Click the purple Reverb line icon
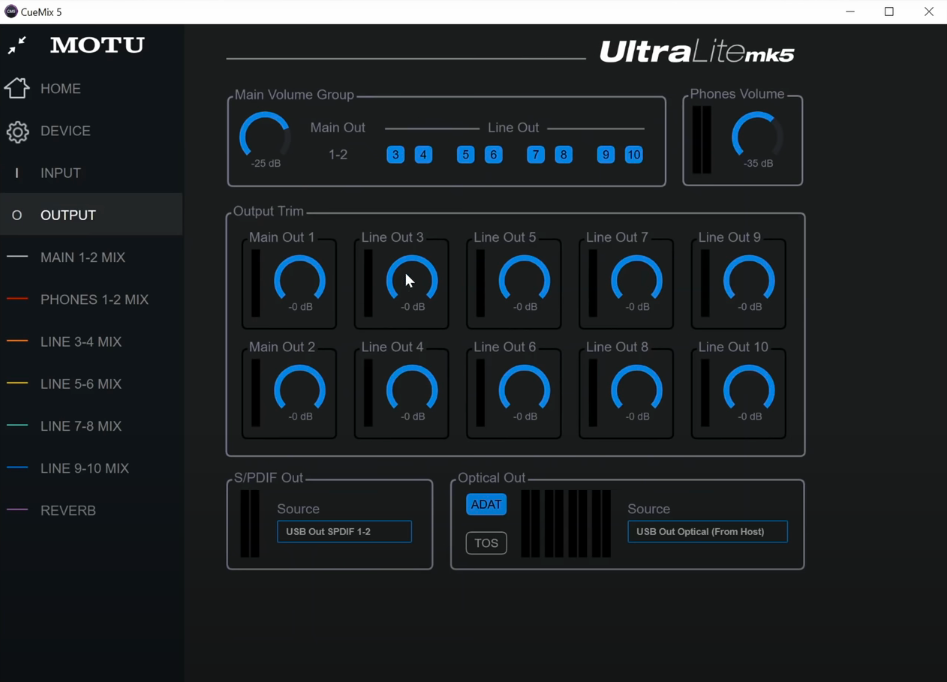This screenshot has height=682, width=947. click(x=17, y=510)
